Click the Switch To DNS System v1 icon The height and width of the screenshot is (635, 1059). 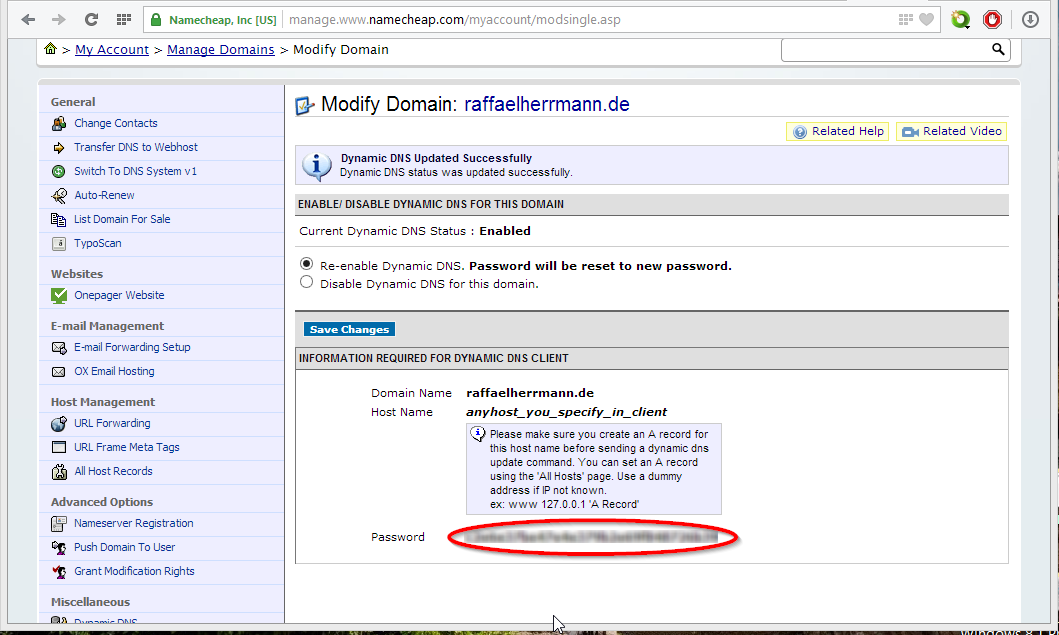(x=59, y=172)
